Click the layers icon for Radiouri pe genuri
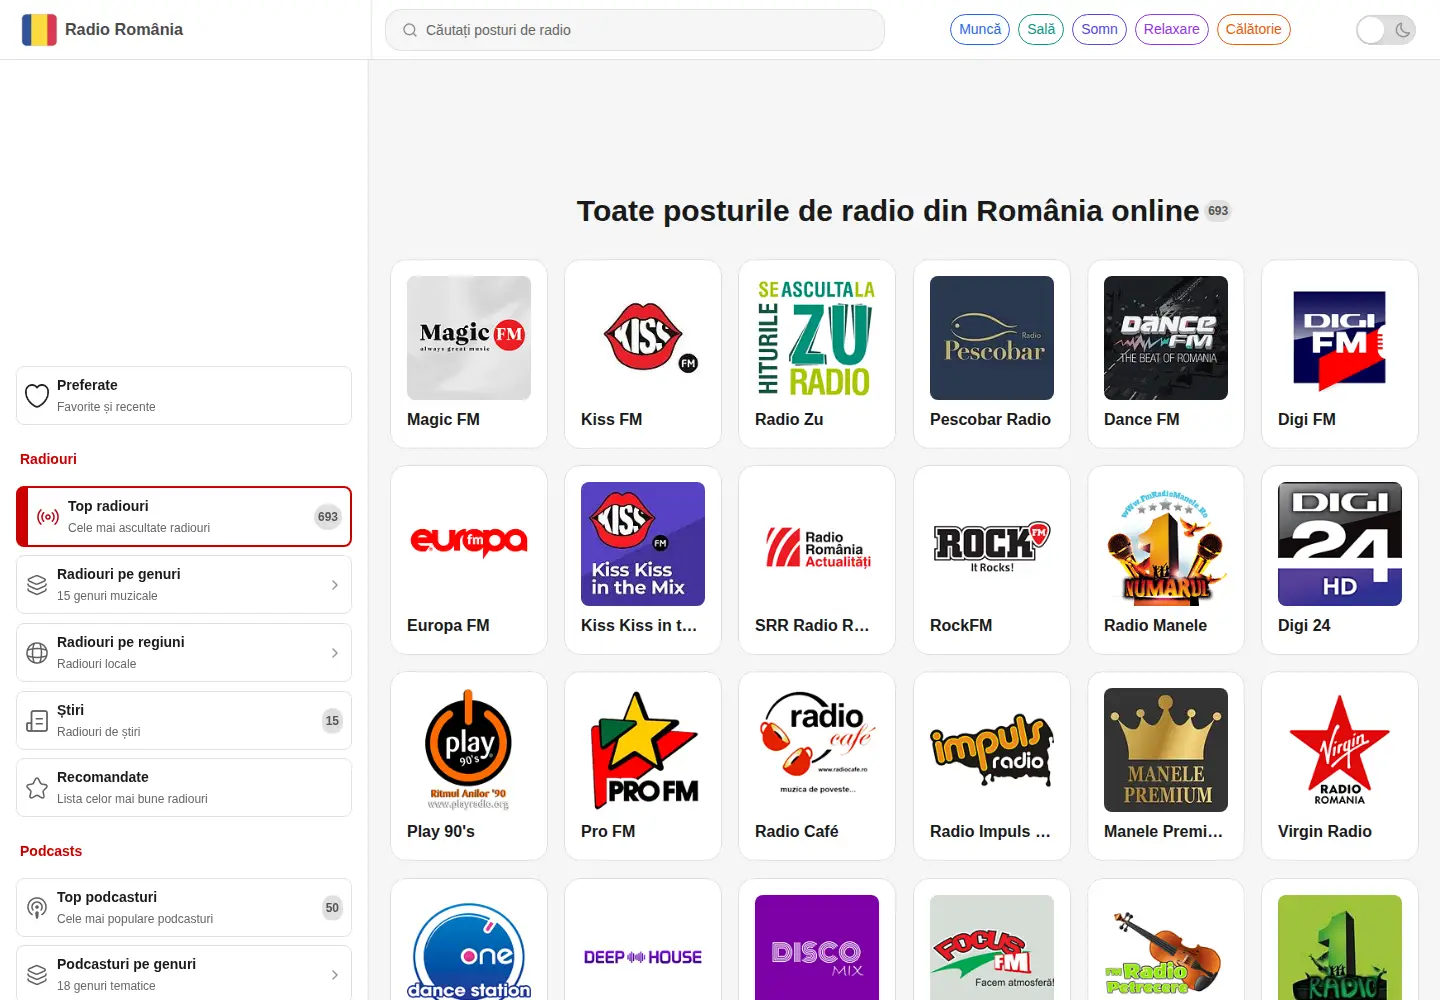1440x1000 pixels. (37, 585)
